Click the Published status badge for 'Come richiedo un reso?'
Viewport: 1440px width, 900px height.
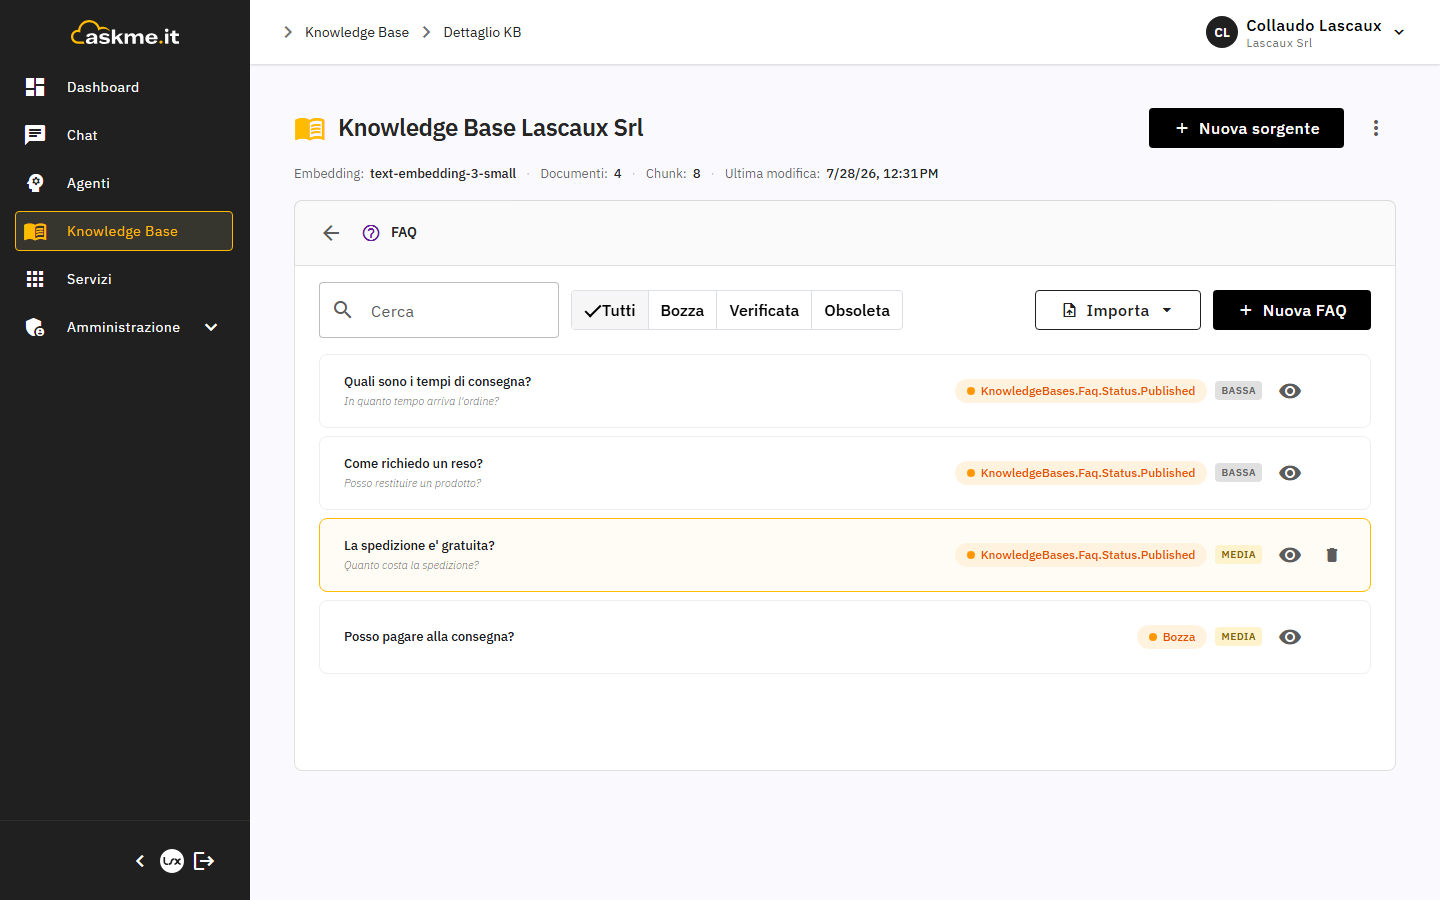(1081, 473)
